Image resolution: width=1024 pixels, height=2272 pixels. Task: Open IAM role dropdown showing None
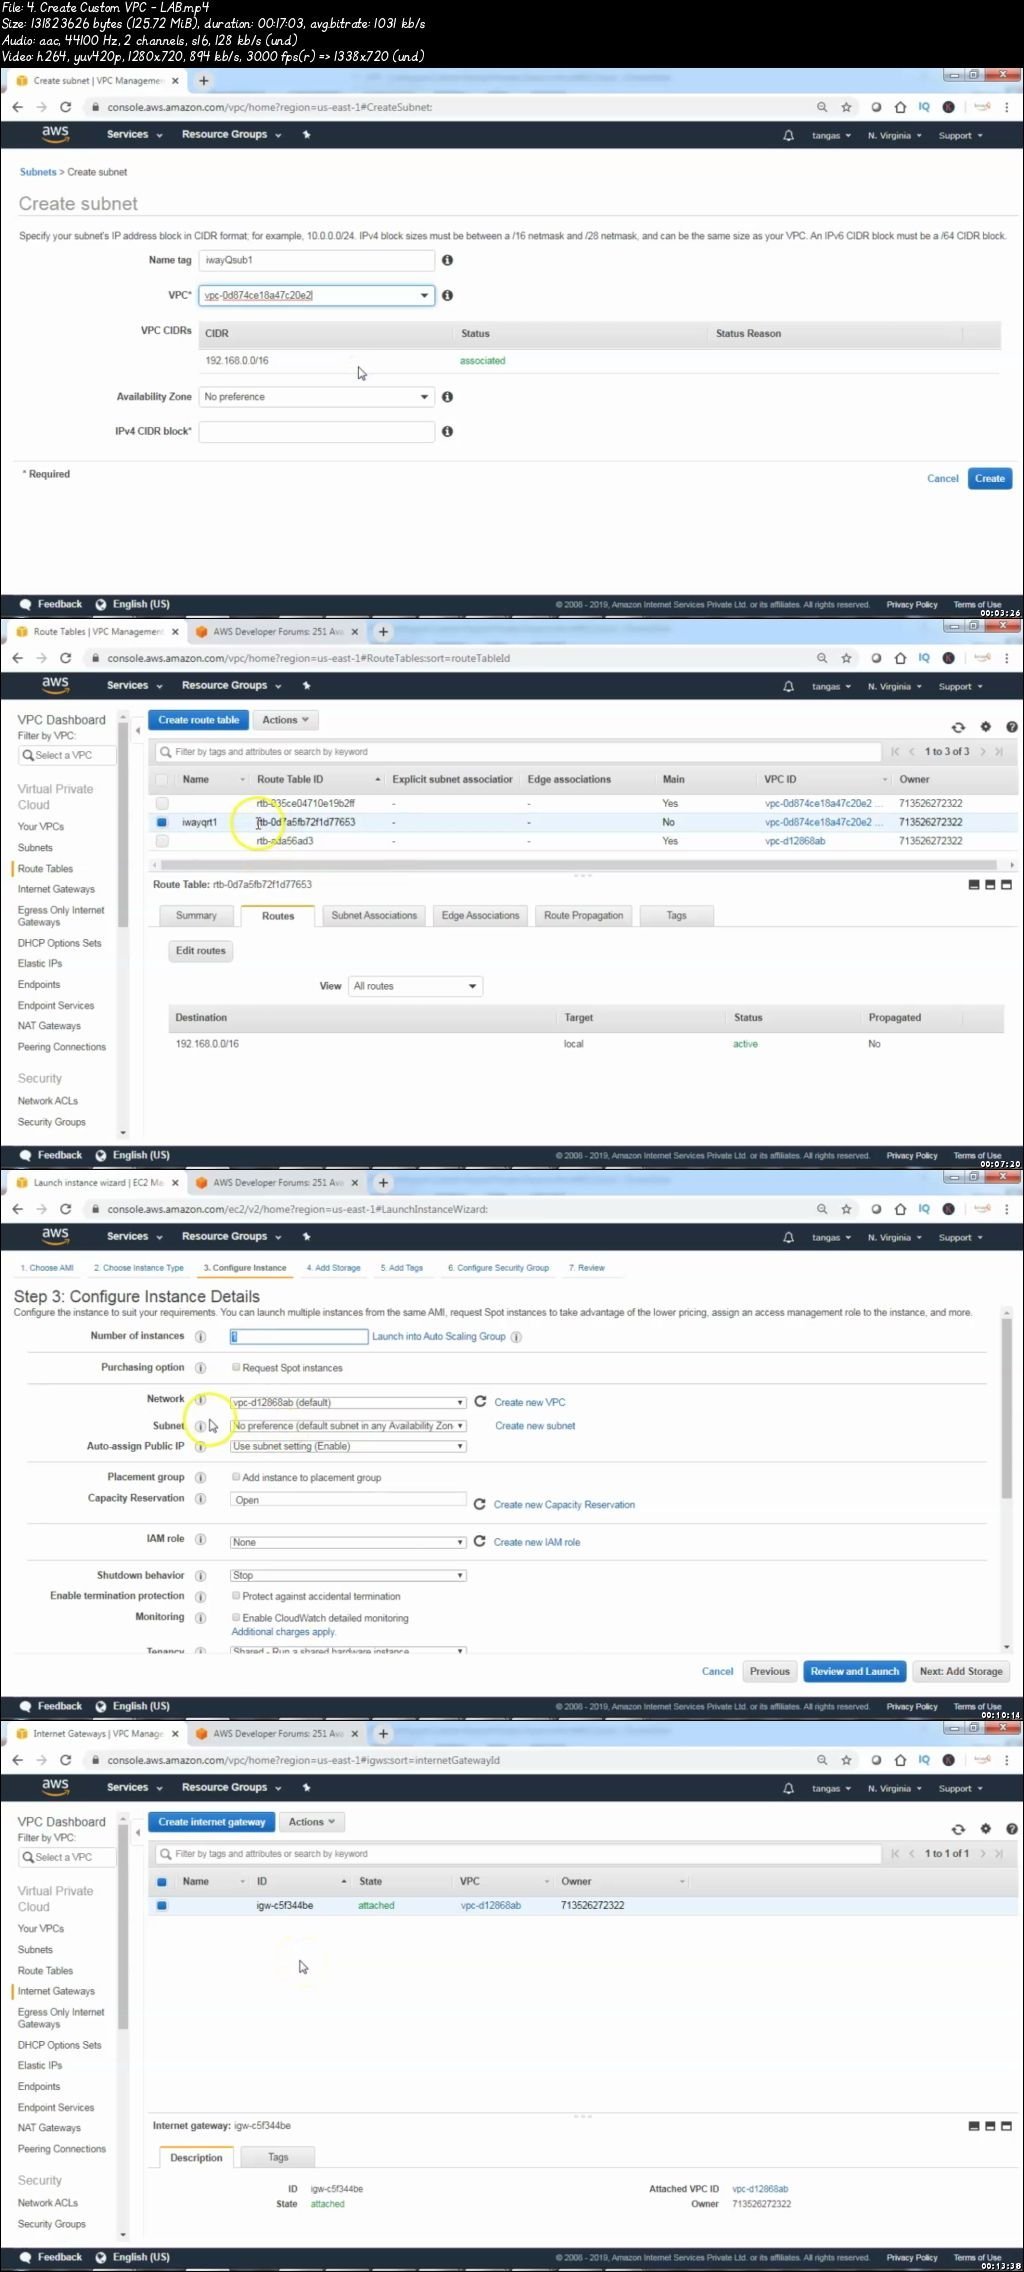pos(348,1542)
